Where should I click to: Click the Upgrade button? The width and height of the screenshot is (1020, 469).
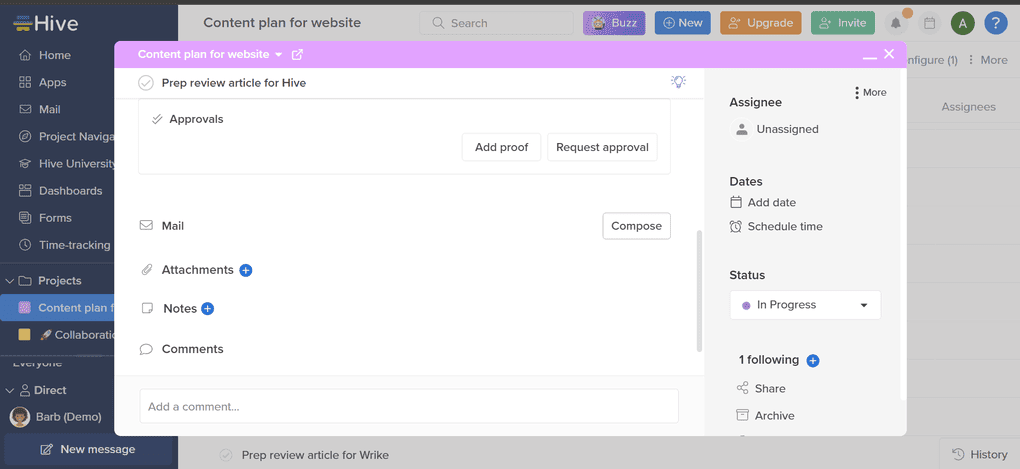[760, 23]
